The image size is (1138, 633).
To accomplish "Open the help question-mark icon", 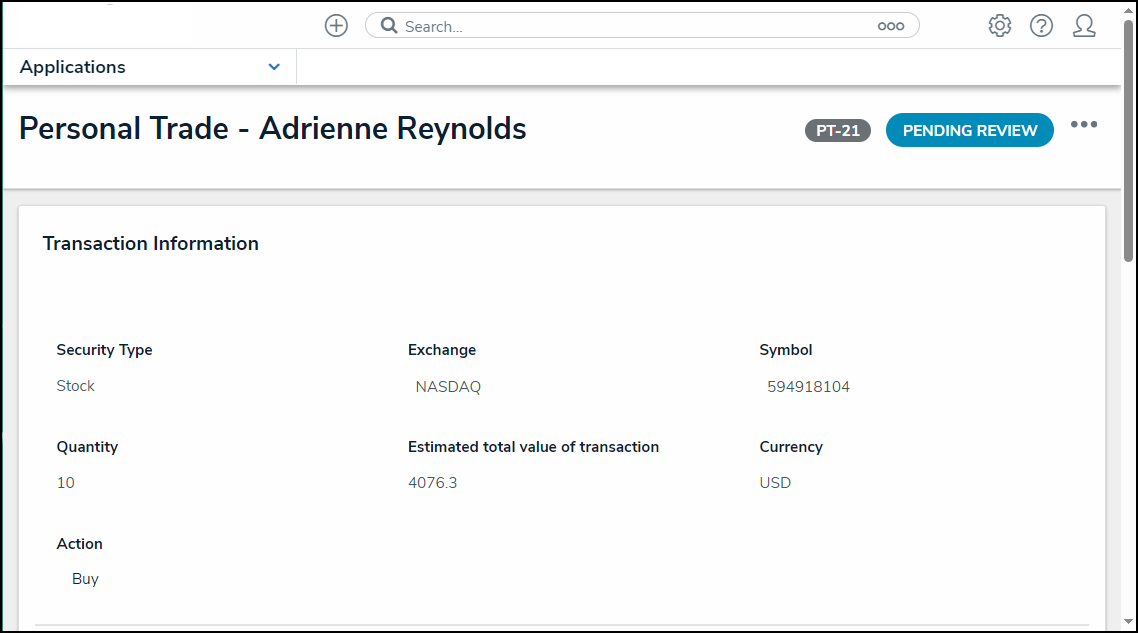I will [x=1041, y=25].
